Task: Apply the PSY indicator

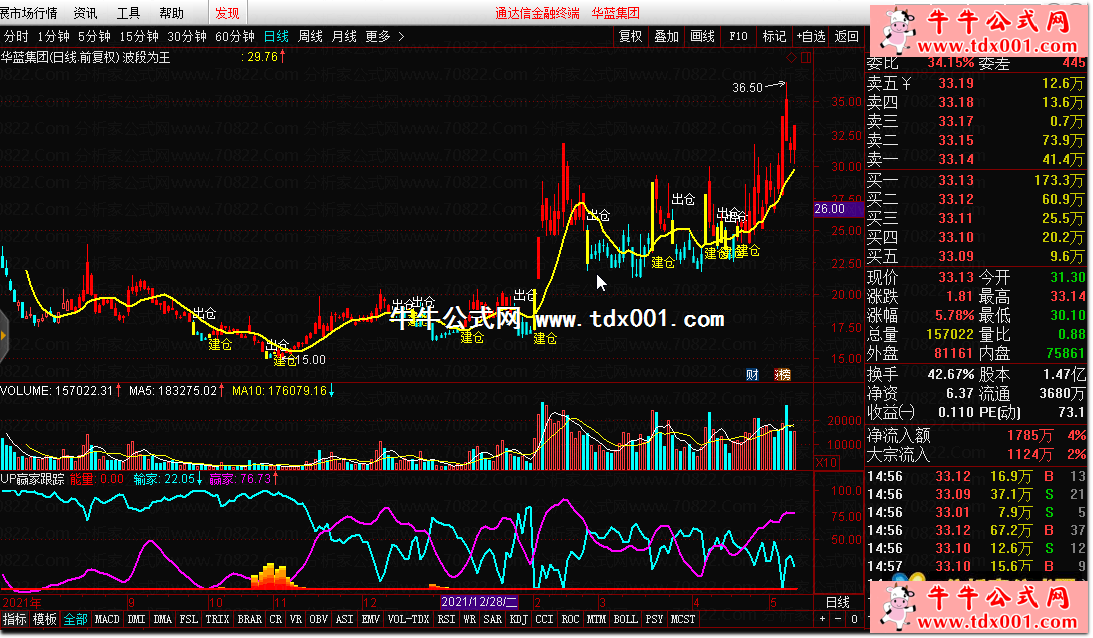Action: point(655,619)
